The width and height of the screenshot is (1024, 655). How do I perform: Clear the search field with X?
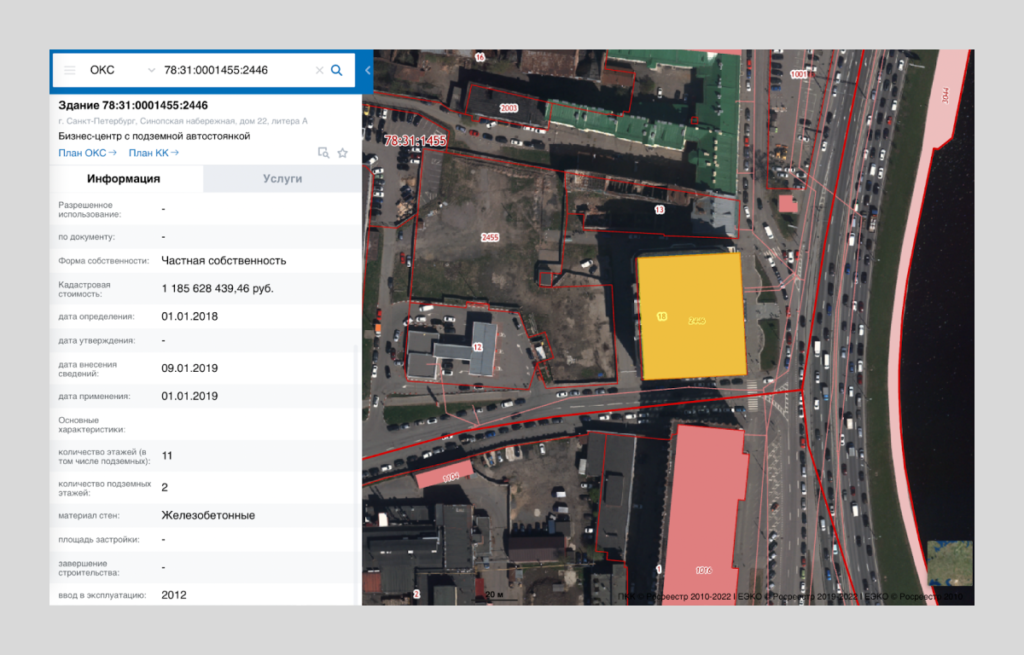coord(319,70)
